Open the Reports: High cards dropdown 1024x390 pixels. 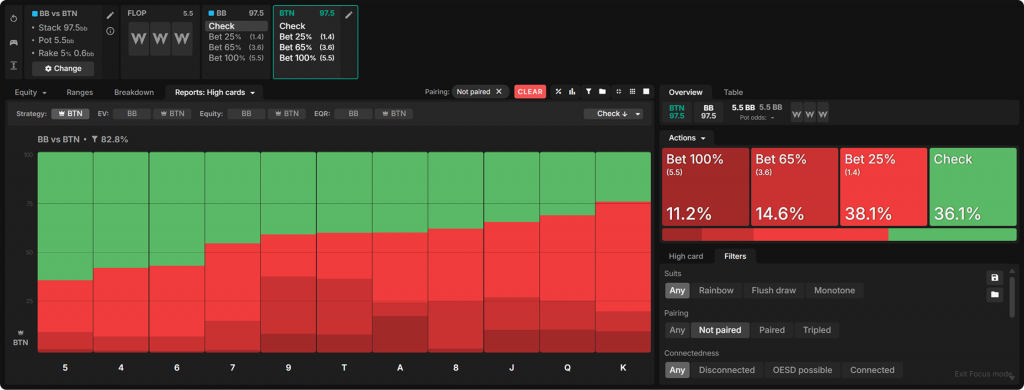pyautogui.click(x=214, y=92)
